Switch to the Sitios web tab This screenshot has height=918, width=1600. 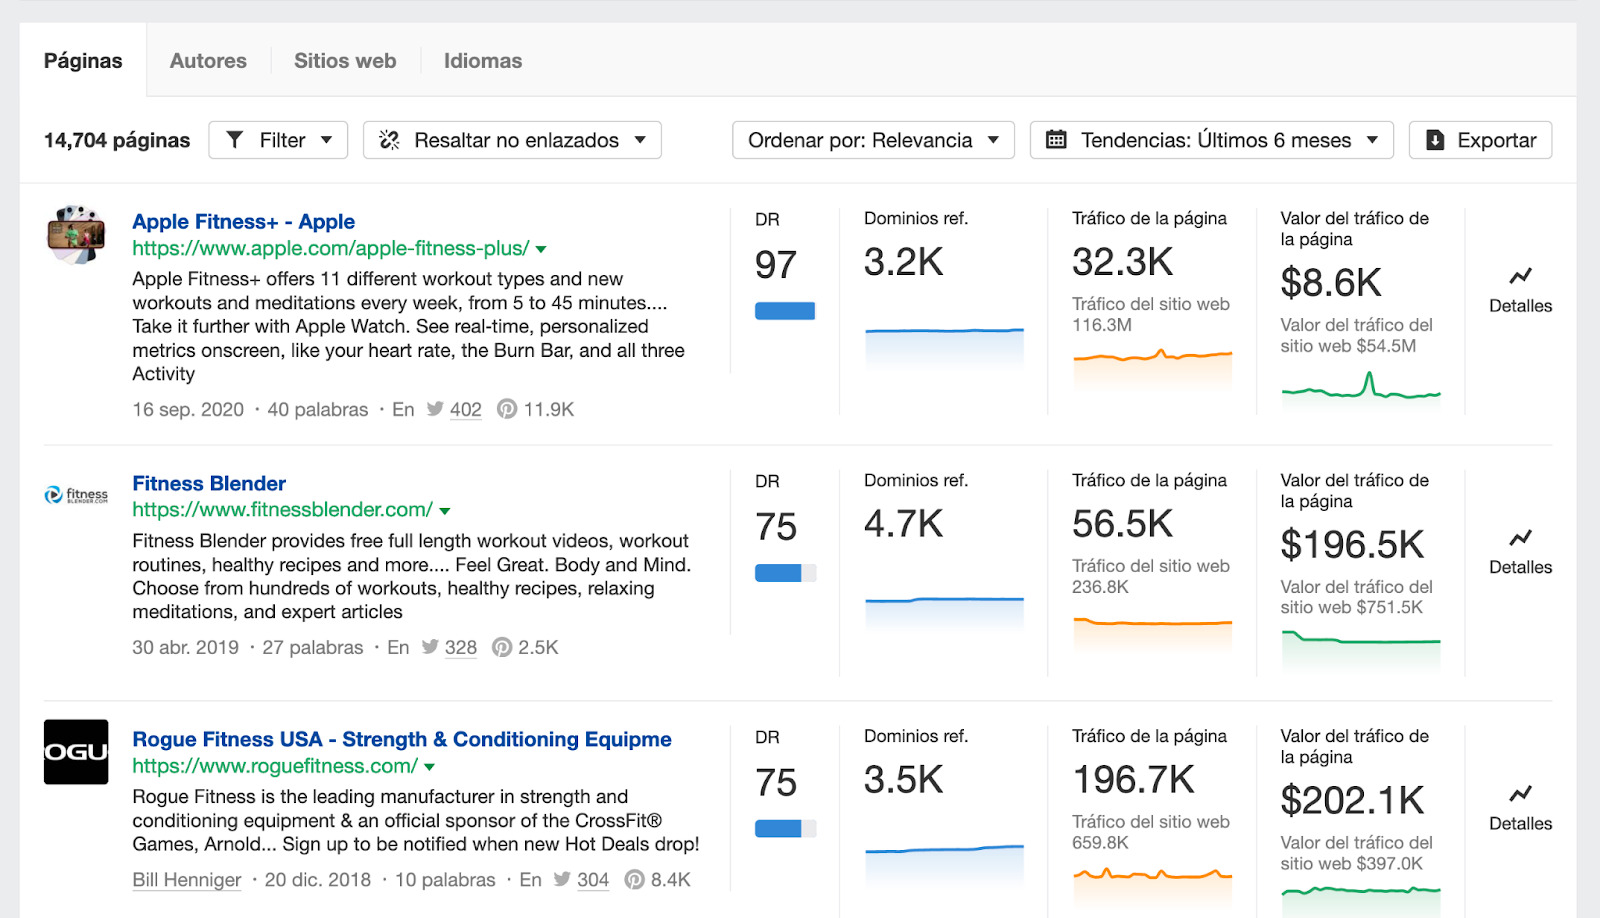pyautogui.click(x=345, y=61)
